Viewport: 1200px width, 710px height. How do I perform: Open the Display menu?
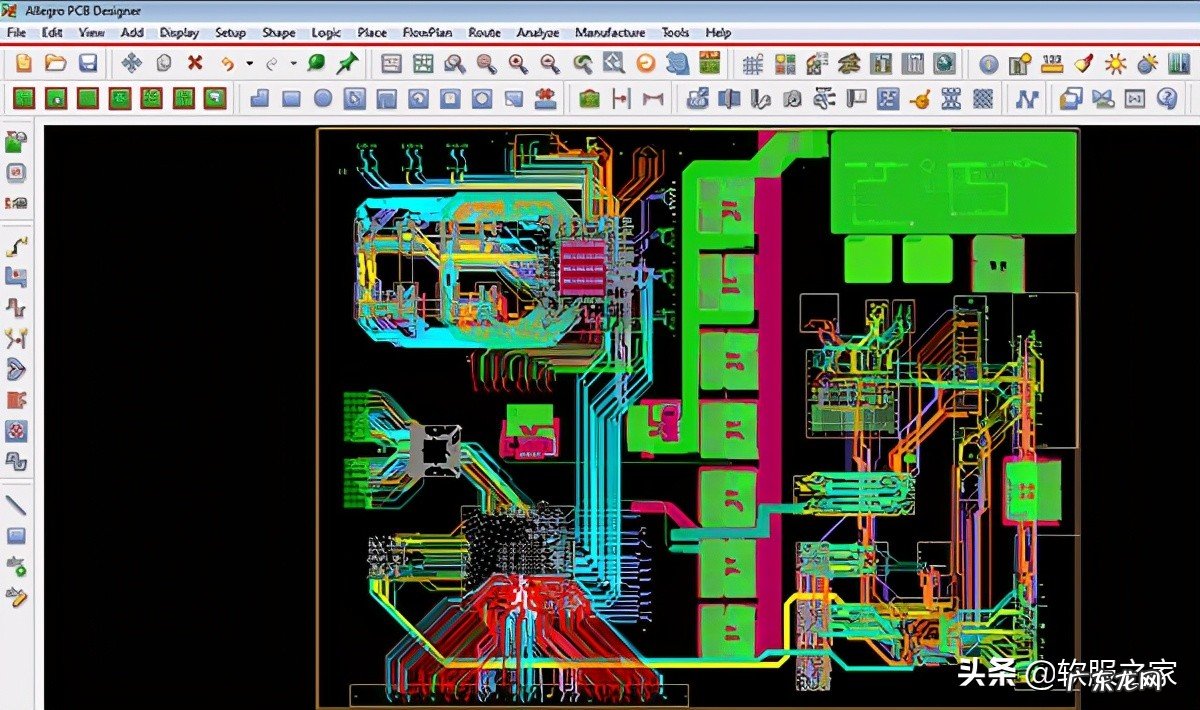click(x=179, y=32)
